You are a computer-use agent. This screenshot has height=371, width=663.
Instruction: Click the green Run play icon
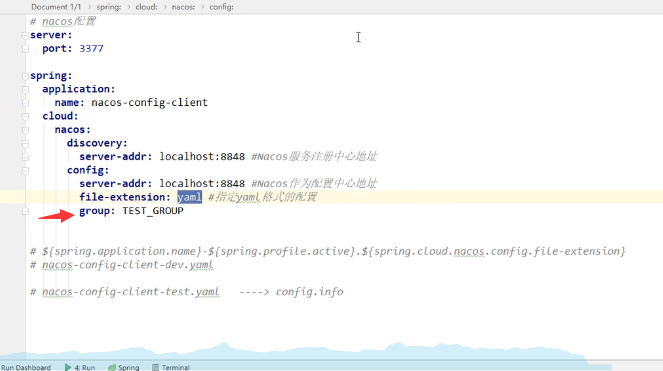tap(68, 367)
